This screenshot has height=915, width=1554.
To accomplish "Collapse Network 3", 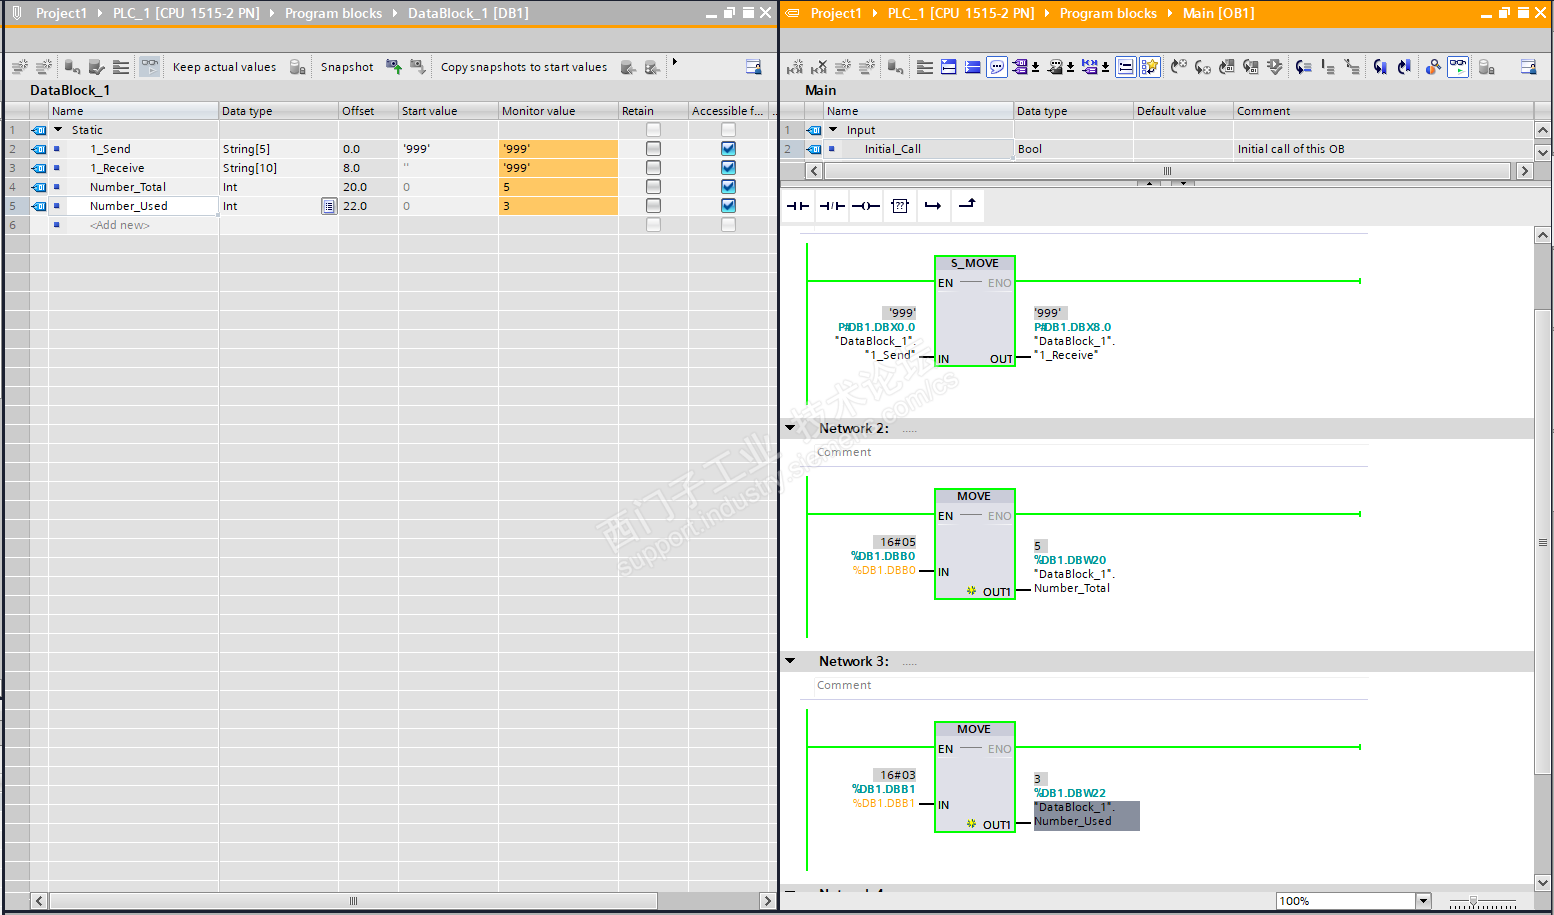I will tap(790, 661).
